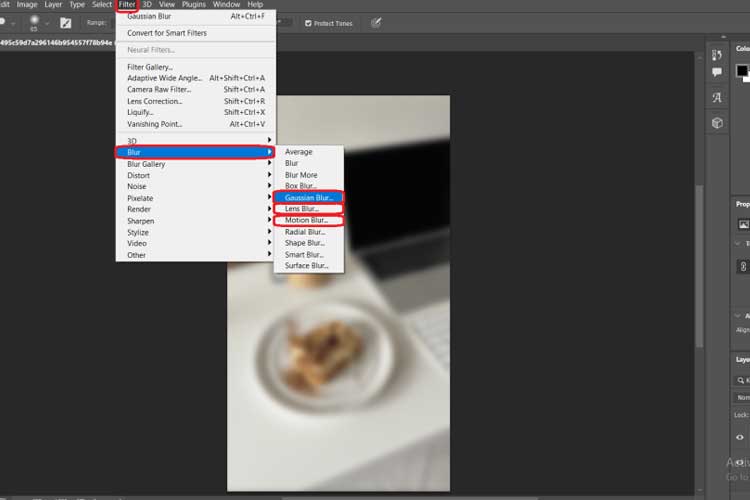Open Filter Gallery from the Filter menu
This screenshot has height=500, width=750.
coord(196,67)
